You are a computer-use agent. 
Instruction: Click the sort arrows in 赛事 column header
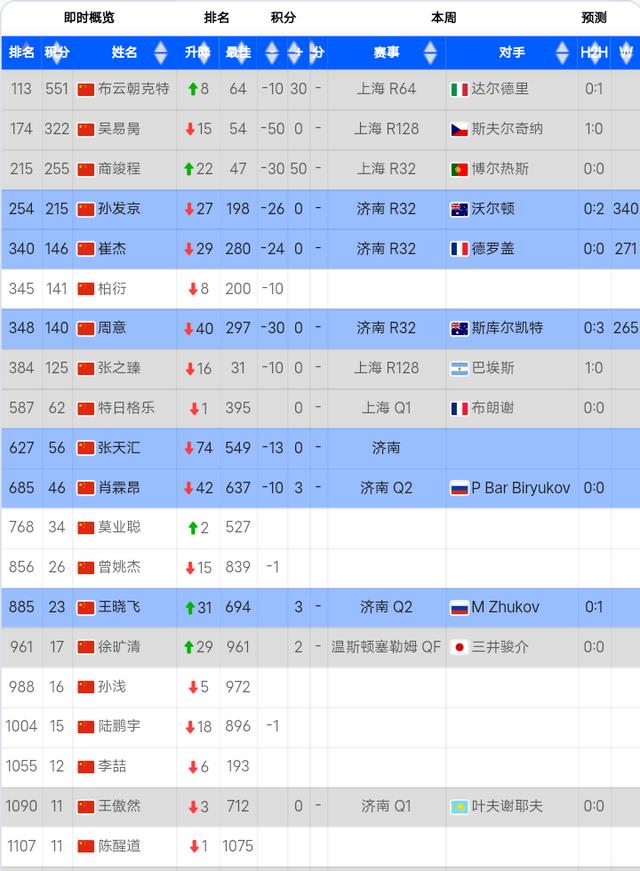click(430, 52)
